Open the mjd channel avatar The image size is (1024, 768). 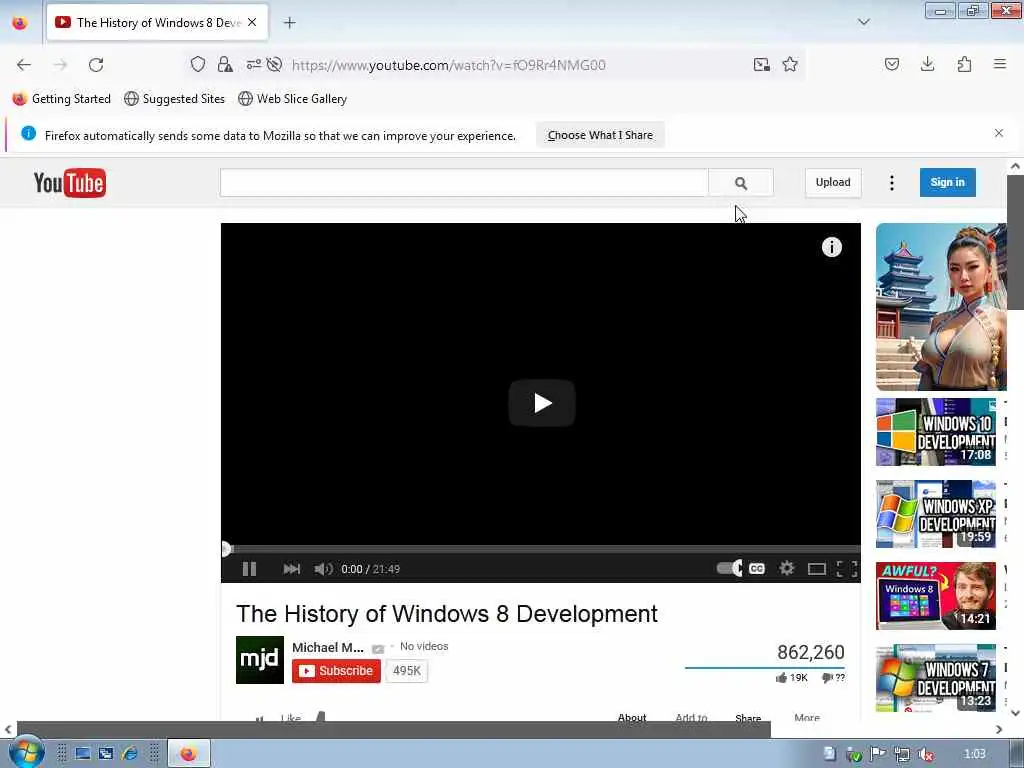[260, 660]
